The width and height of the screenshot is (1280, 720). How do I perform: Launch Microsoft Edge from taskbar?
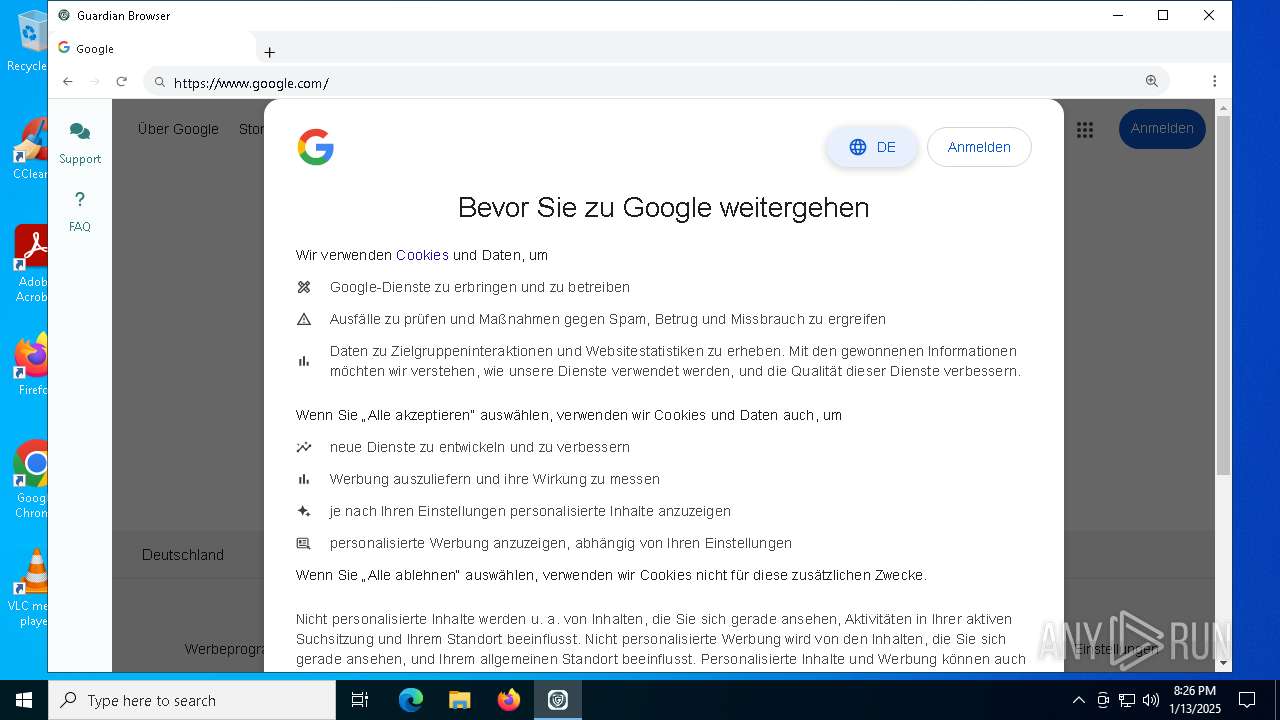tap(411, 700)
